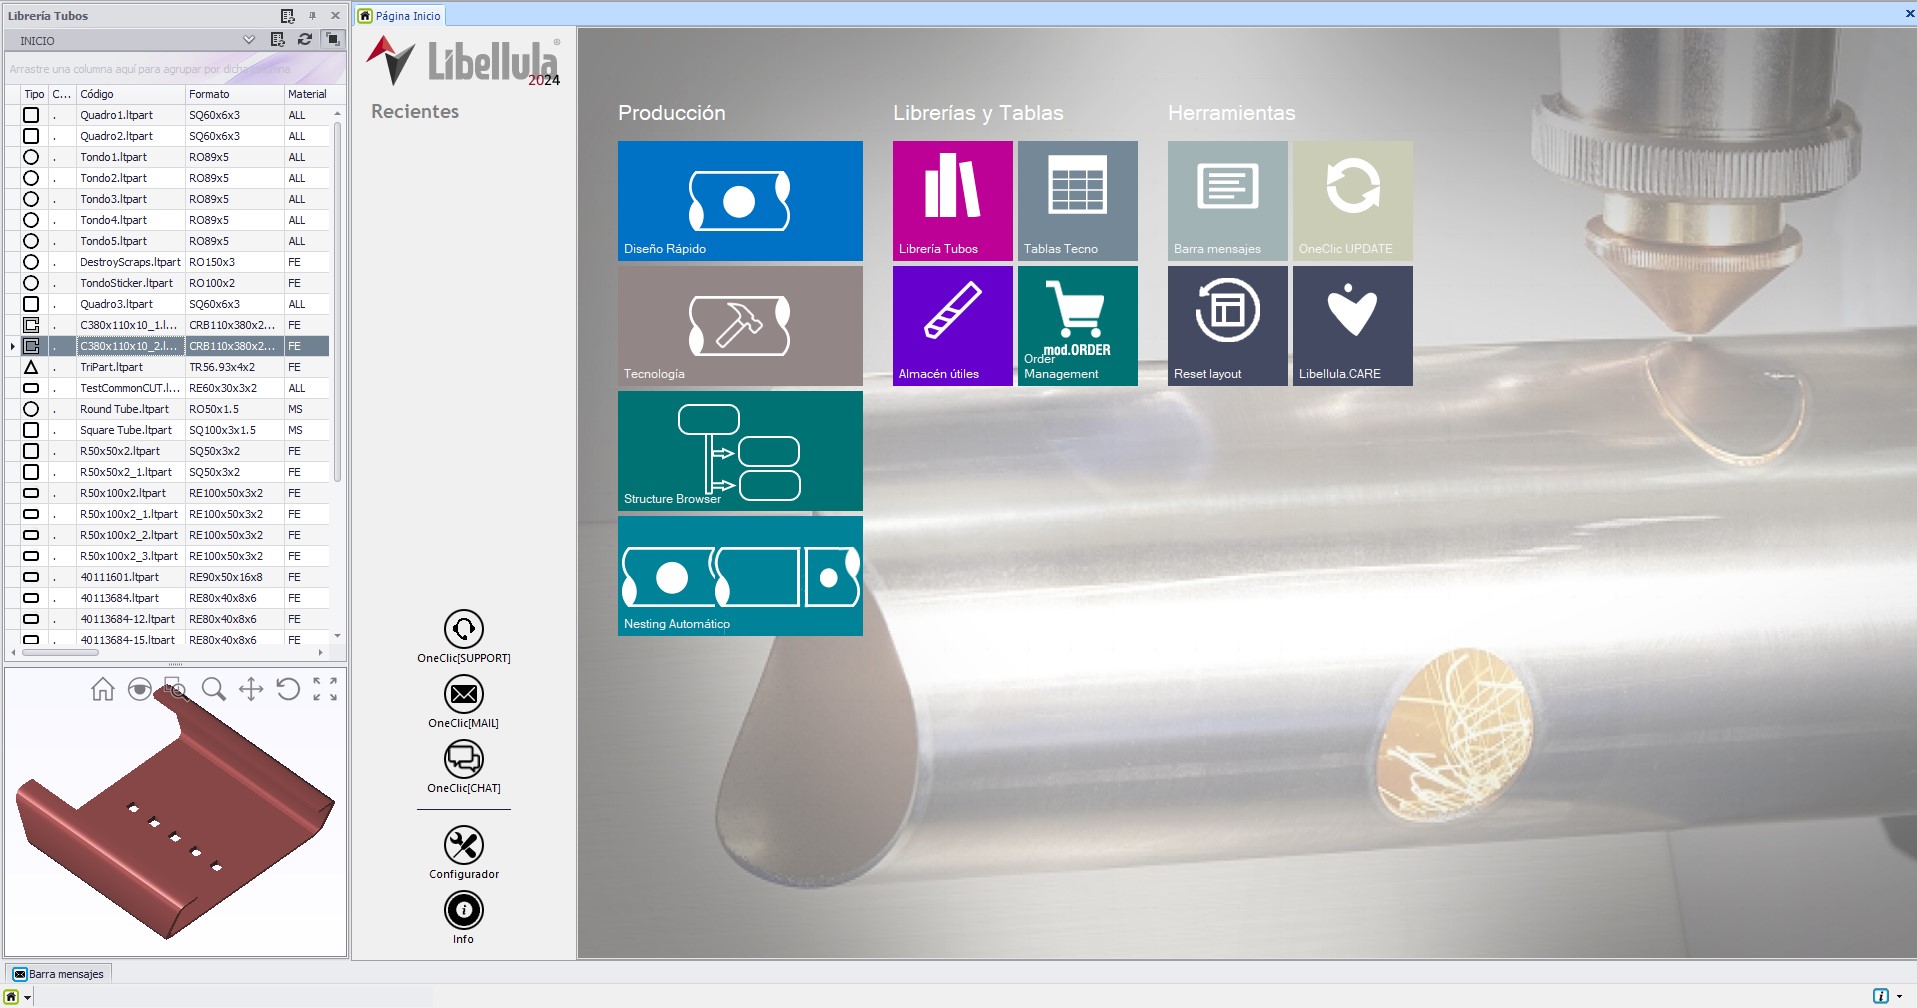1917x1008 pixels.
Task: Run the OneClic UPDATE tile
Action: coord(1353,201)
